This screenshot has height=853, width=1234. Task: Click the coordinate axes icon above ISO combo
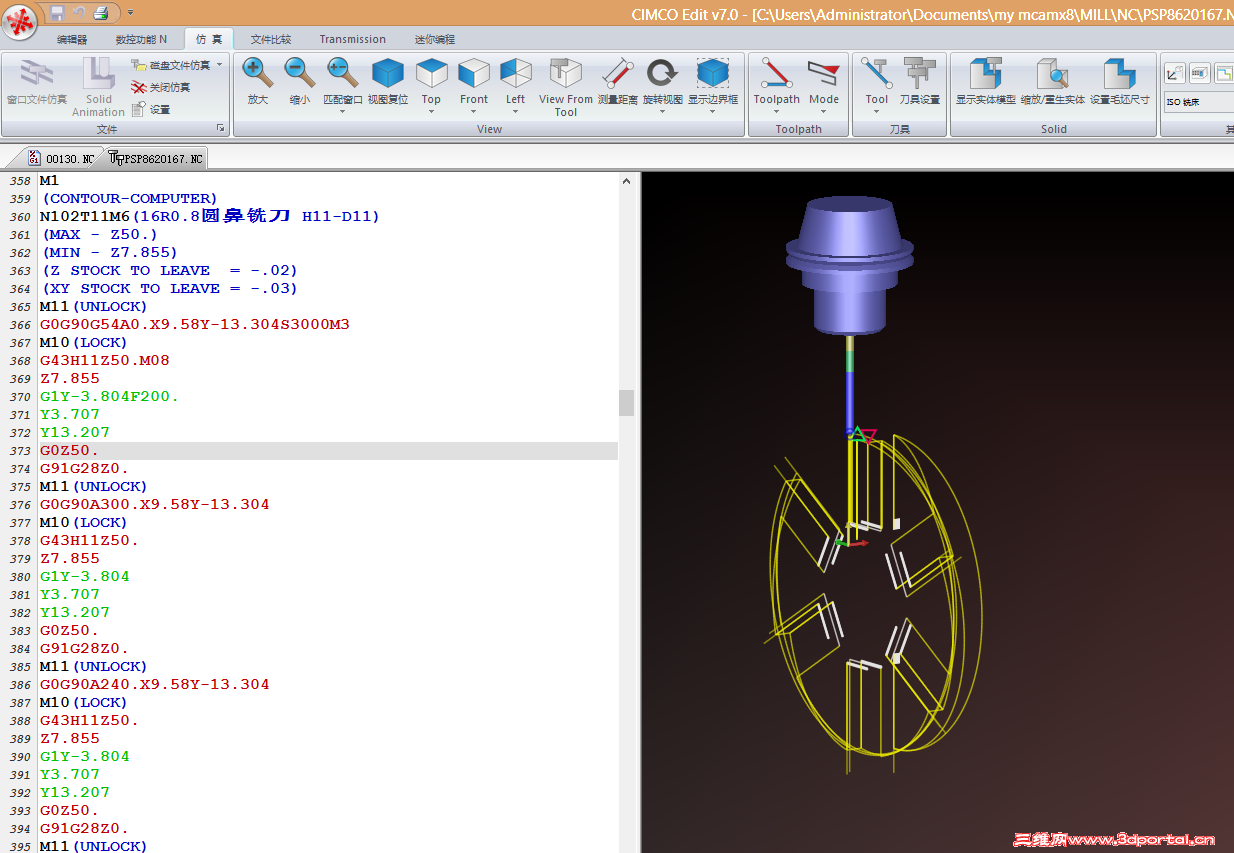(1174, 73)
